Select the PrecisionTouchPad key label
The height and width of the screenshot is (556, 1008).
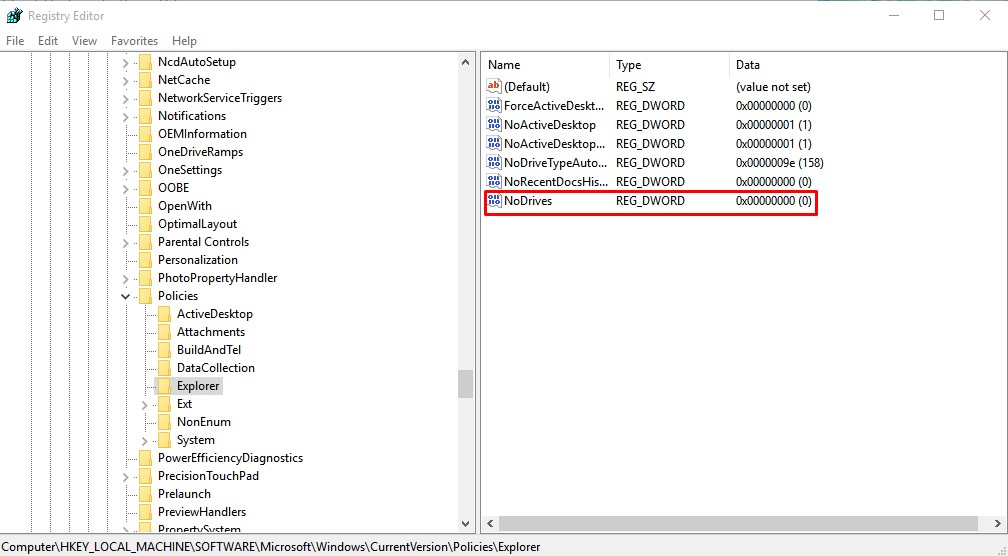coord(208,476)
